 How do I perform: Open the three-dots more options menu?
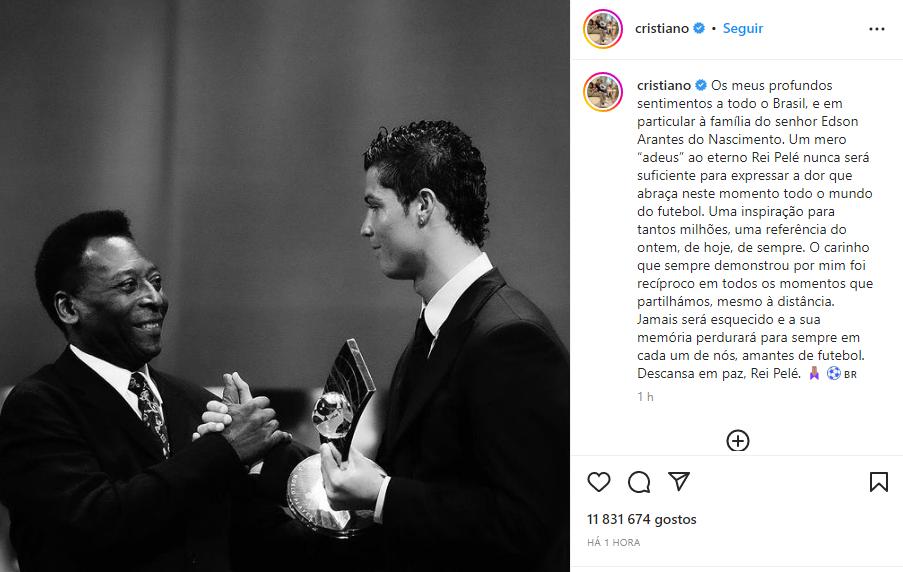coord(877,29)
